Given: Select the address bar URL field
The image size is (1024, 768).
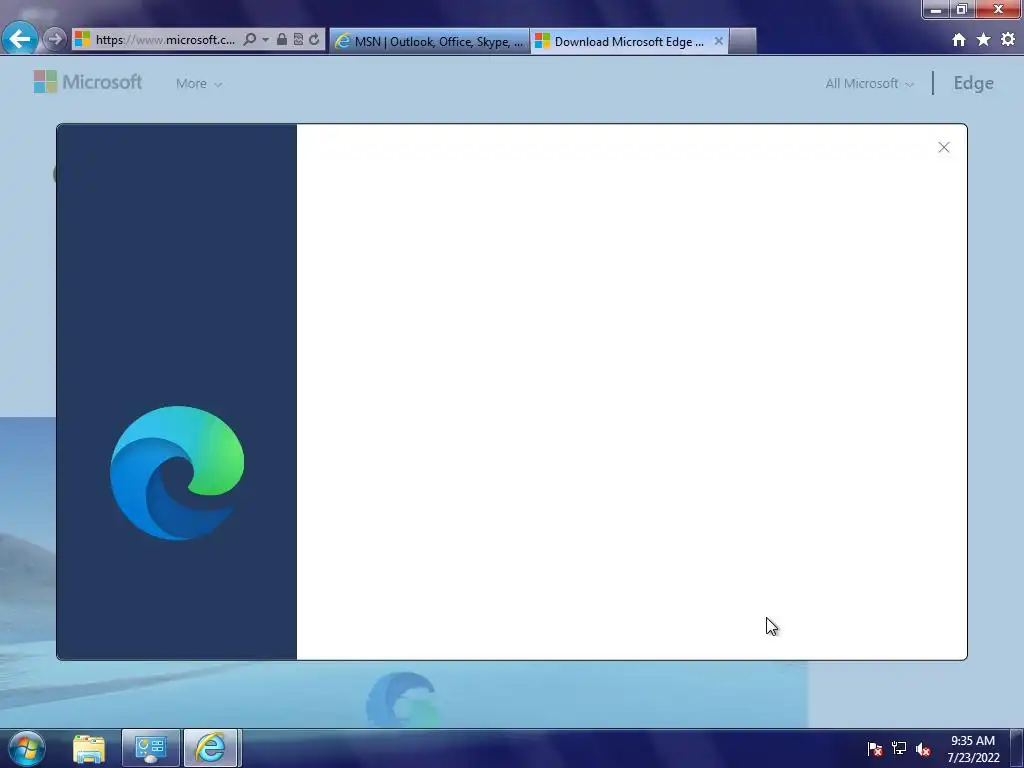Looking at the screenshot, I should click(x=165, y=40).
